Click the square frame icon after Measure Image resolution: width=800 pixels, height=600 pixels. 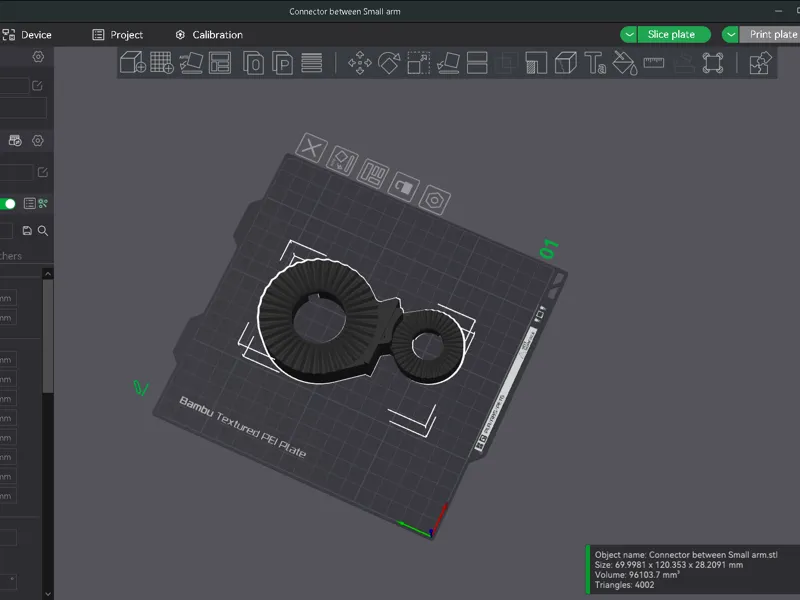[713, 63]
